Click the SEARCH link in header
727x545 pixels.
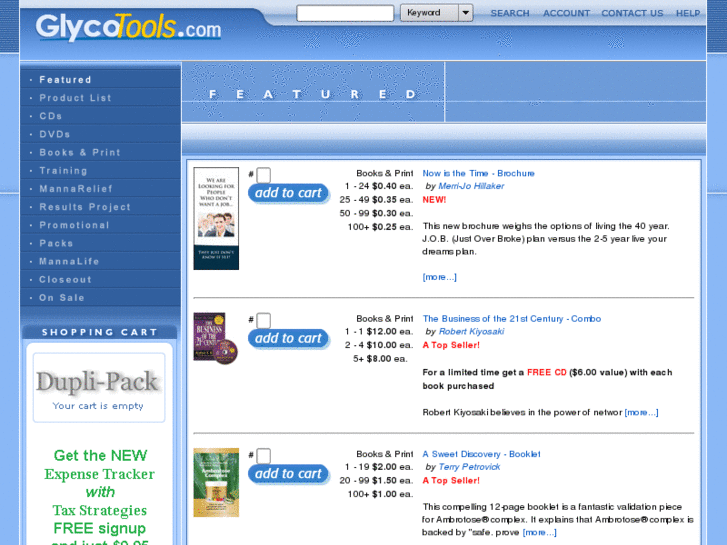pos(510,13)
